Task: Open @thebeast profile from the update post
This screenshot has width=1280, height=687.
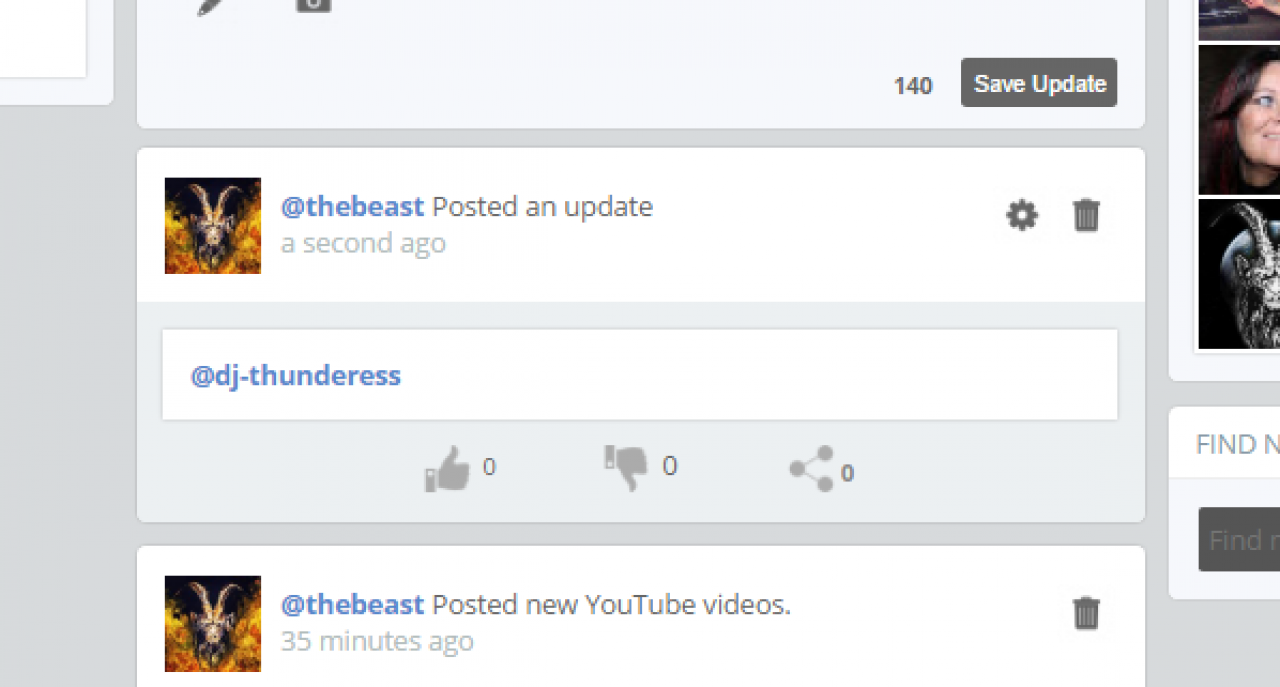Action: [353, 207]
